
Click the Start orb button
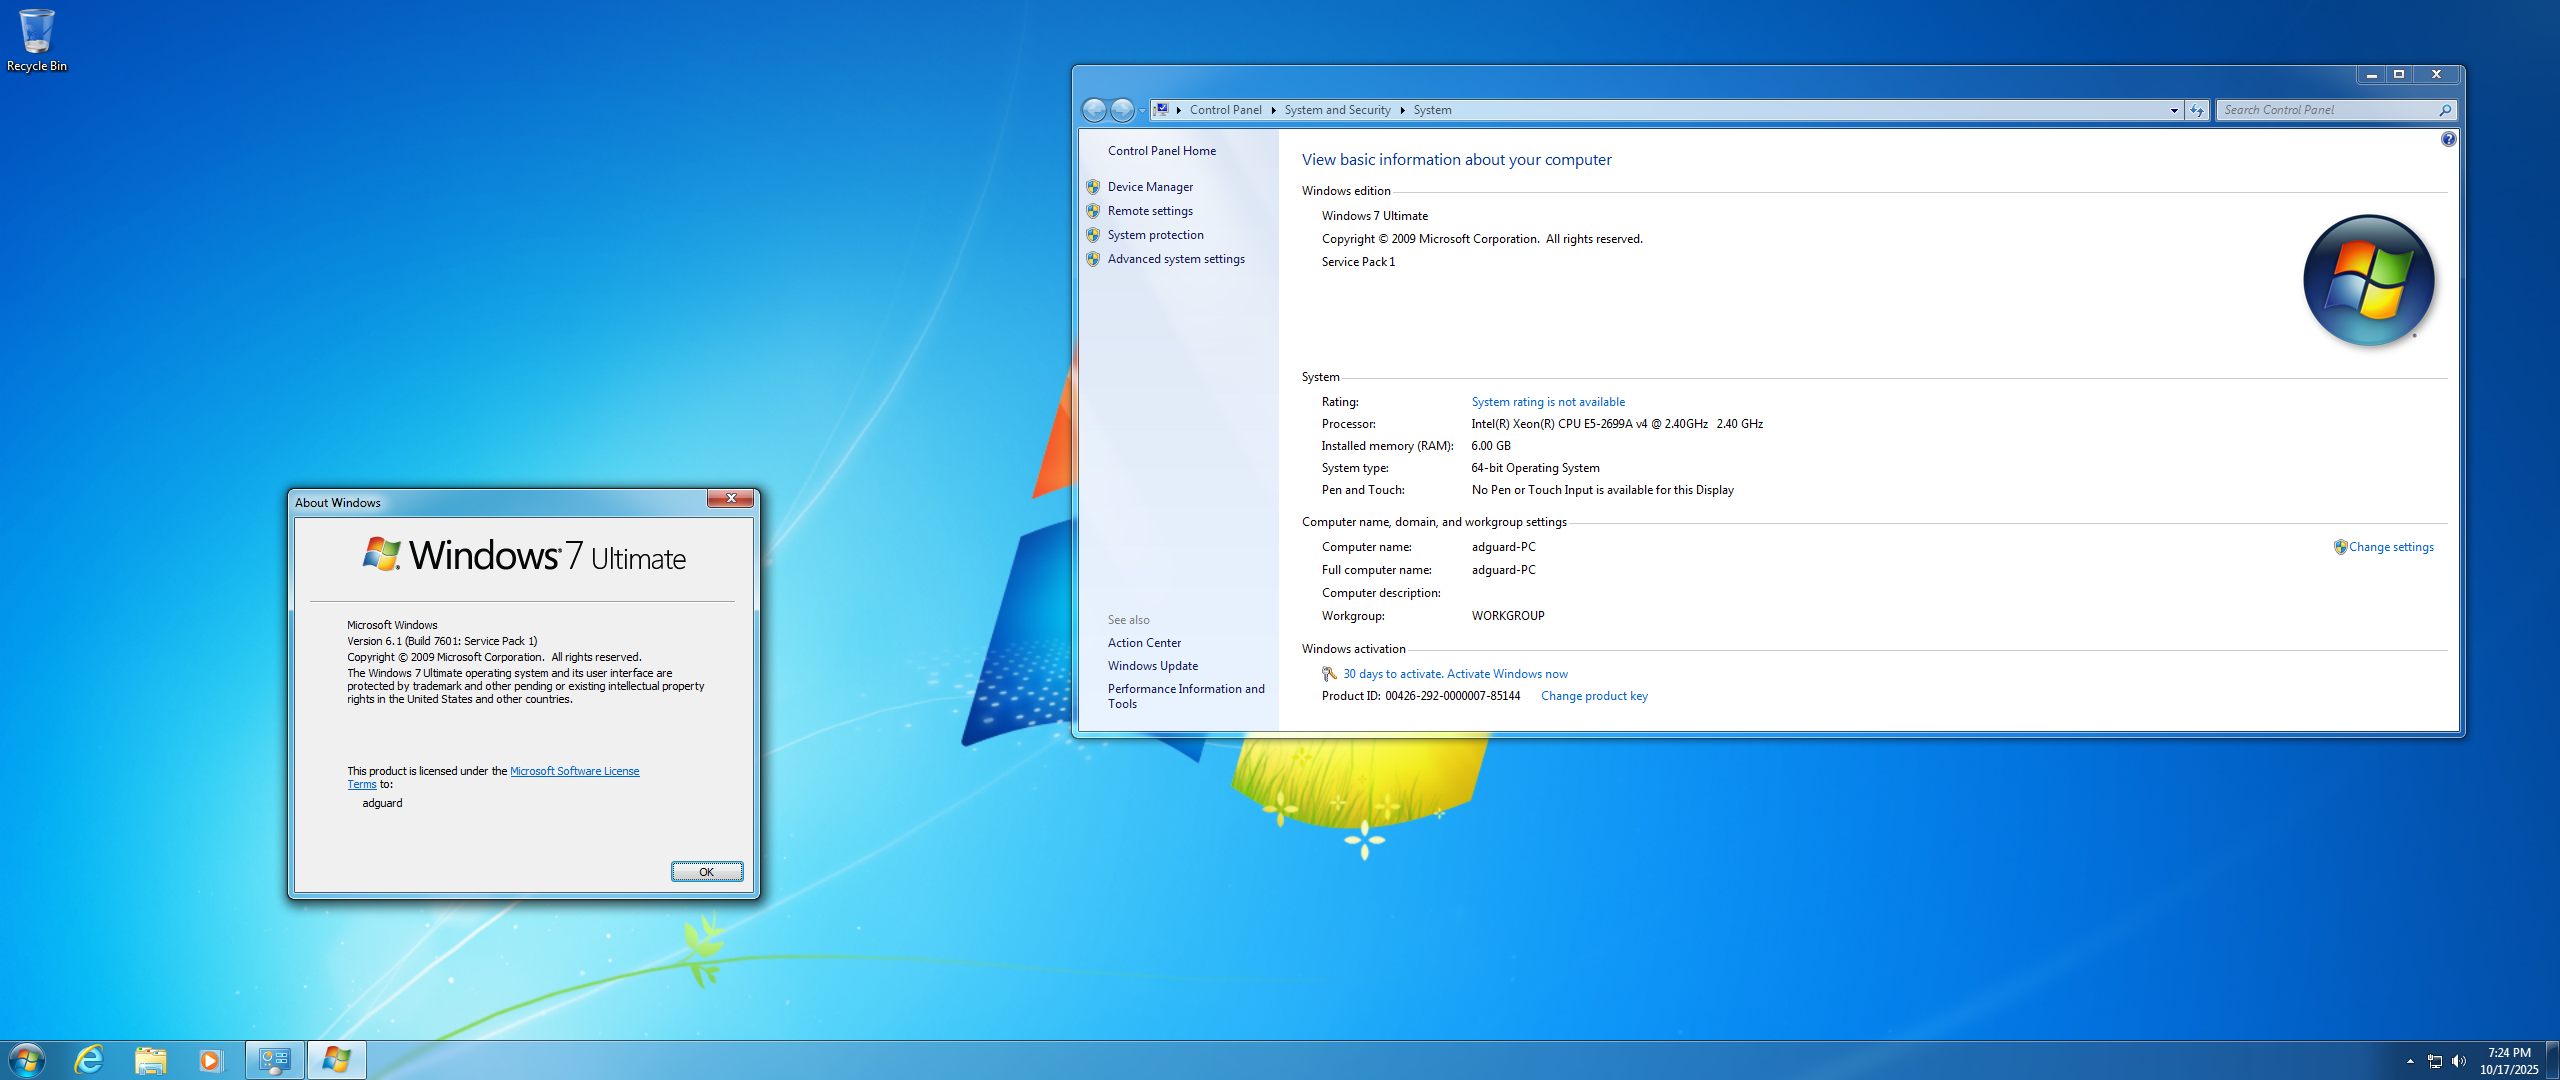[26, 1060]
